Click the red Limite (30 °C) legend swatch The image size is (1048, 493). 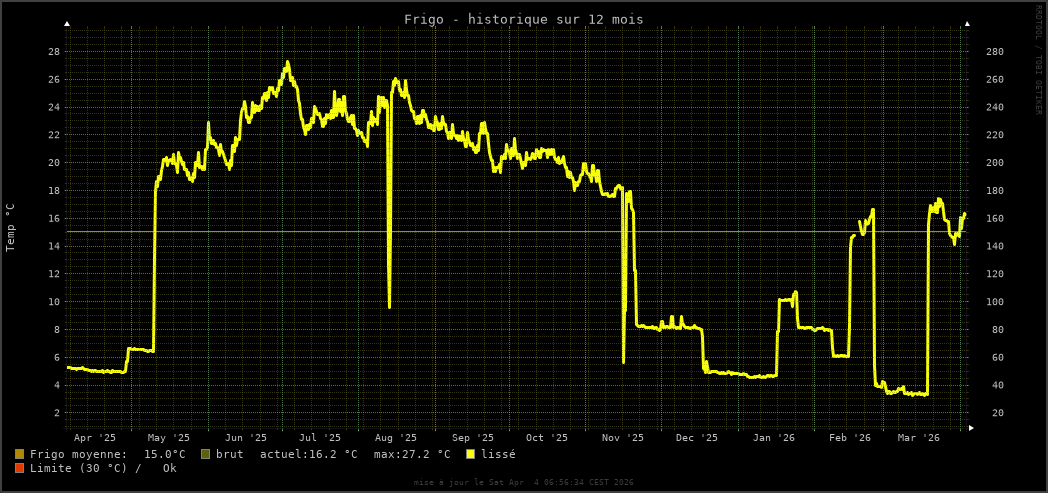point(19,468)
